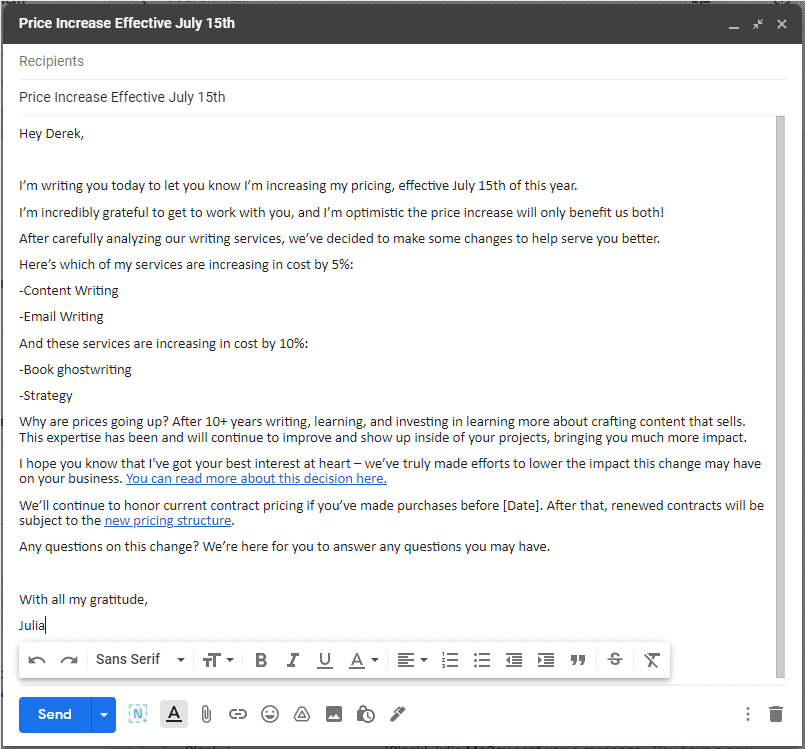Screen dimensions: 805x749
Task: Click the subject line field
Action: coord(402,97)
